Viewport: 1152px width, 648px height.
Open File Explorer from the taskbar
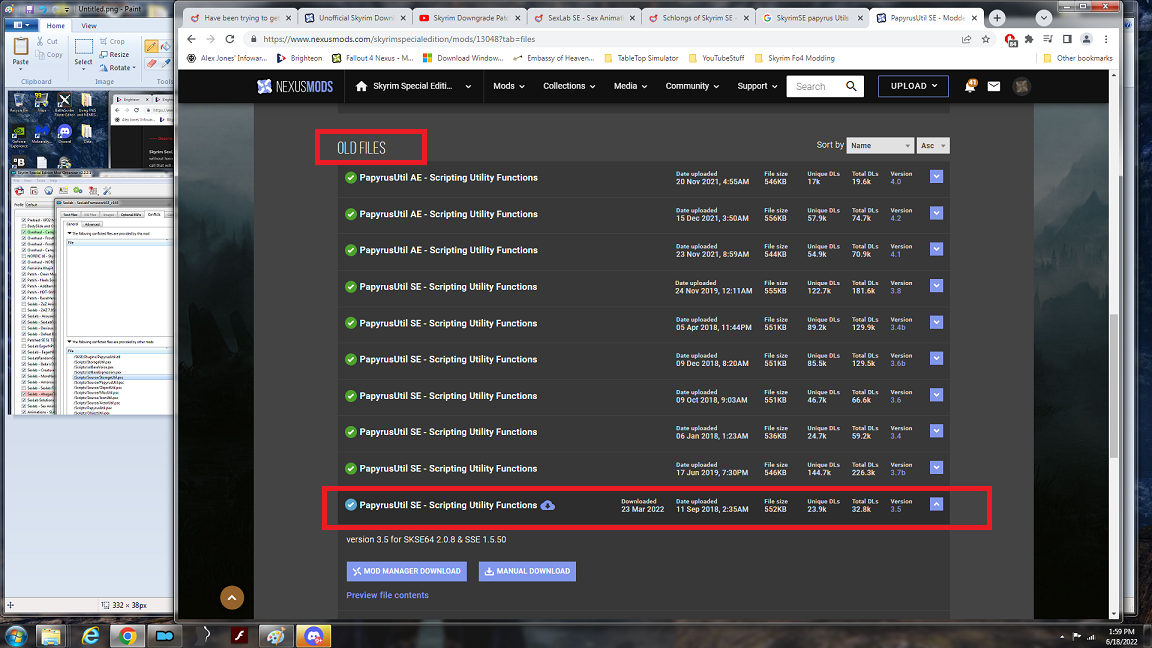pos(51,636)
